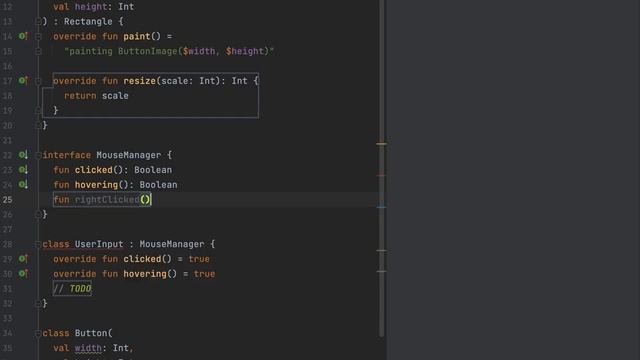This screenshot has height=360, width=640.
Task: Click the 'paint' function name
Action: pos(137,36)
